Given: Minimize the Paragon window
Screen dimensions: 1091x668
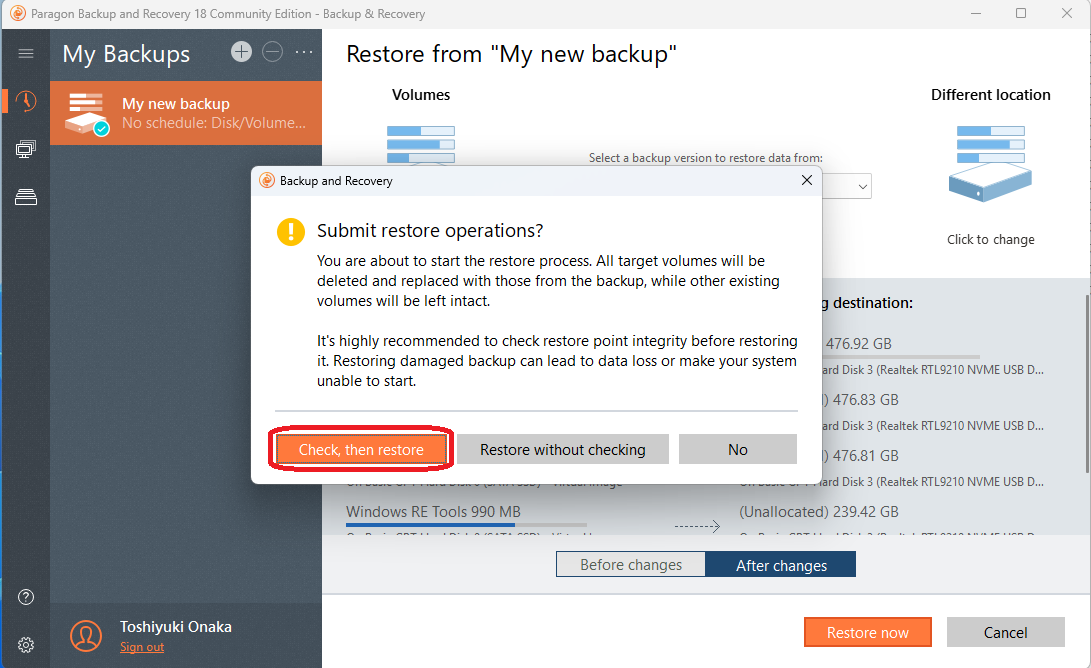Looking at the screenshot, I should [975, 13].
